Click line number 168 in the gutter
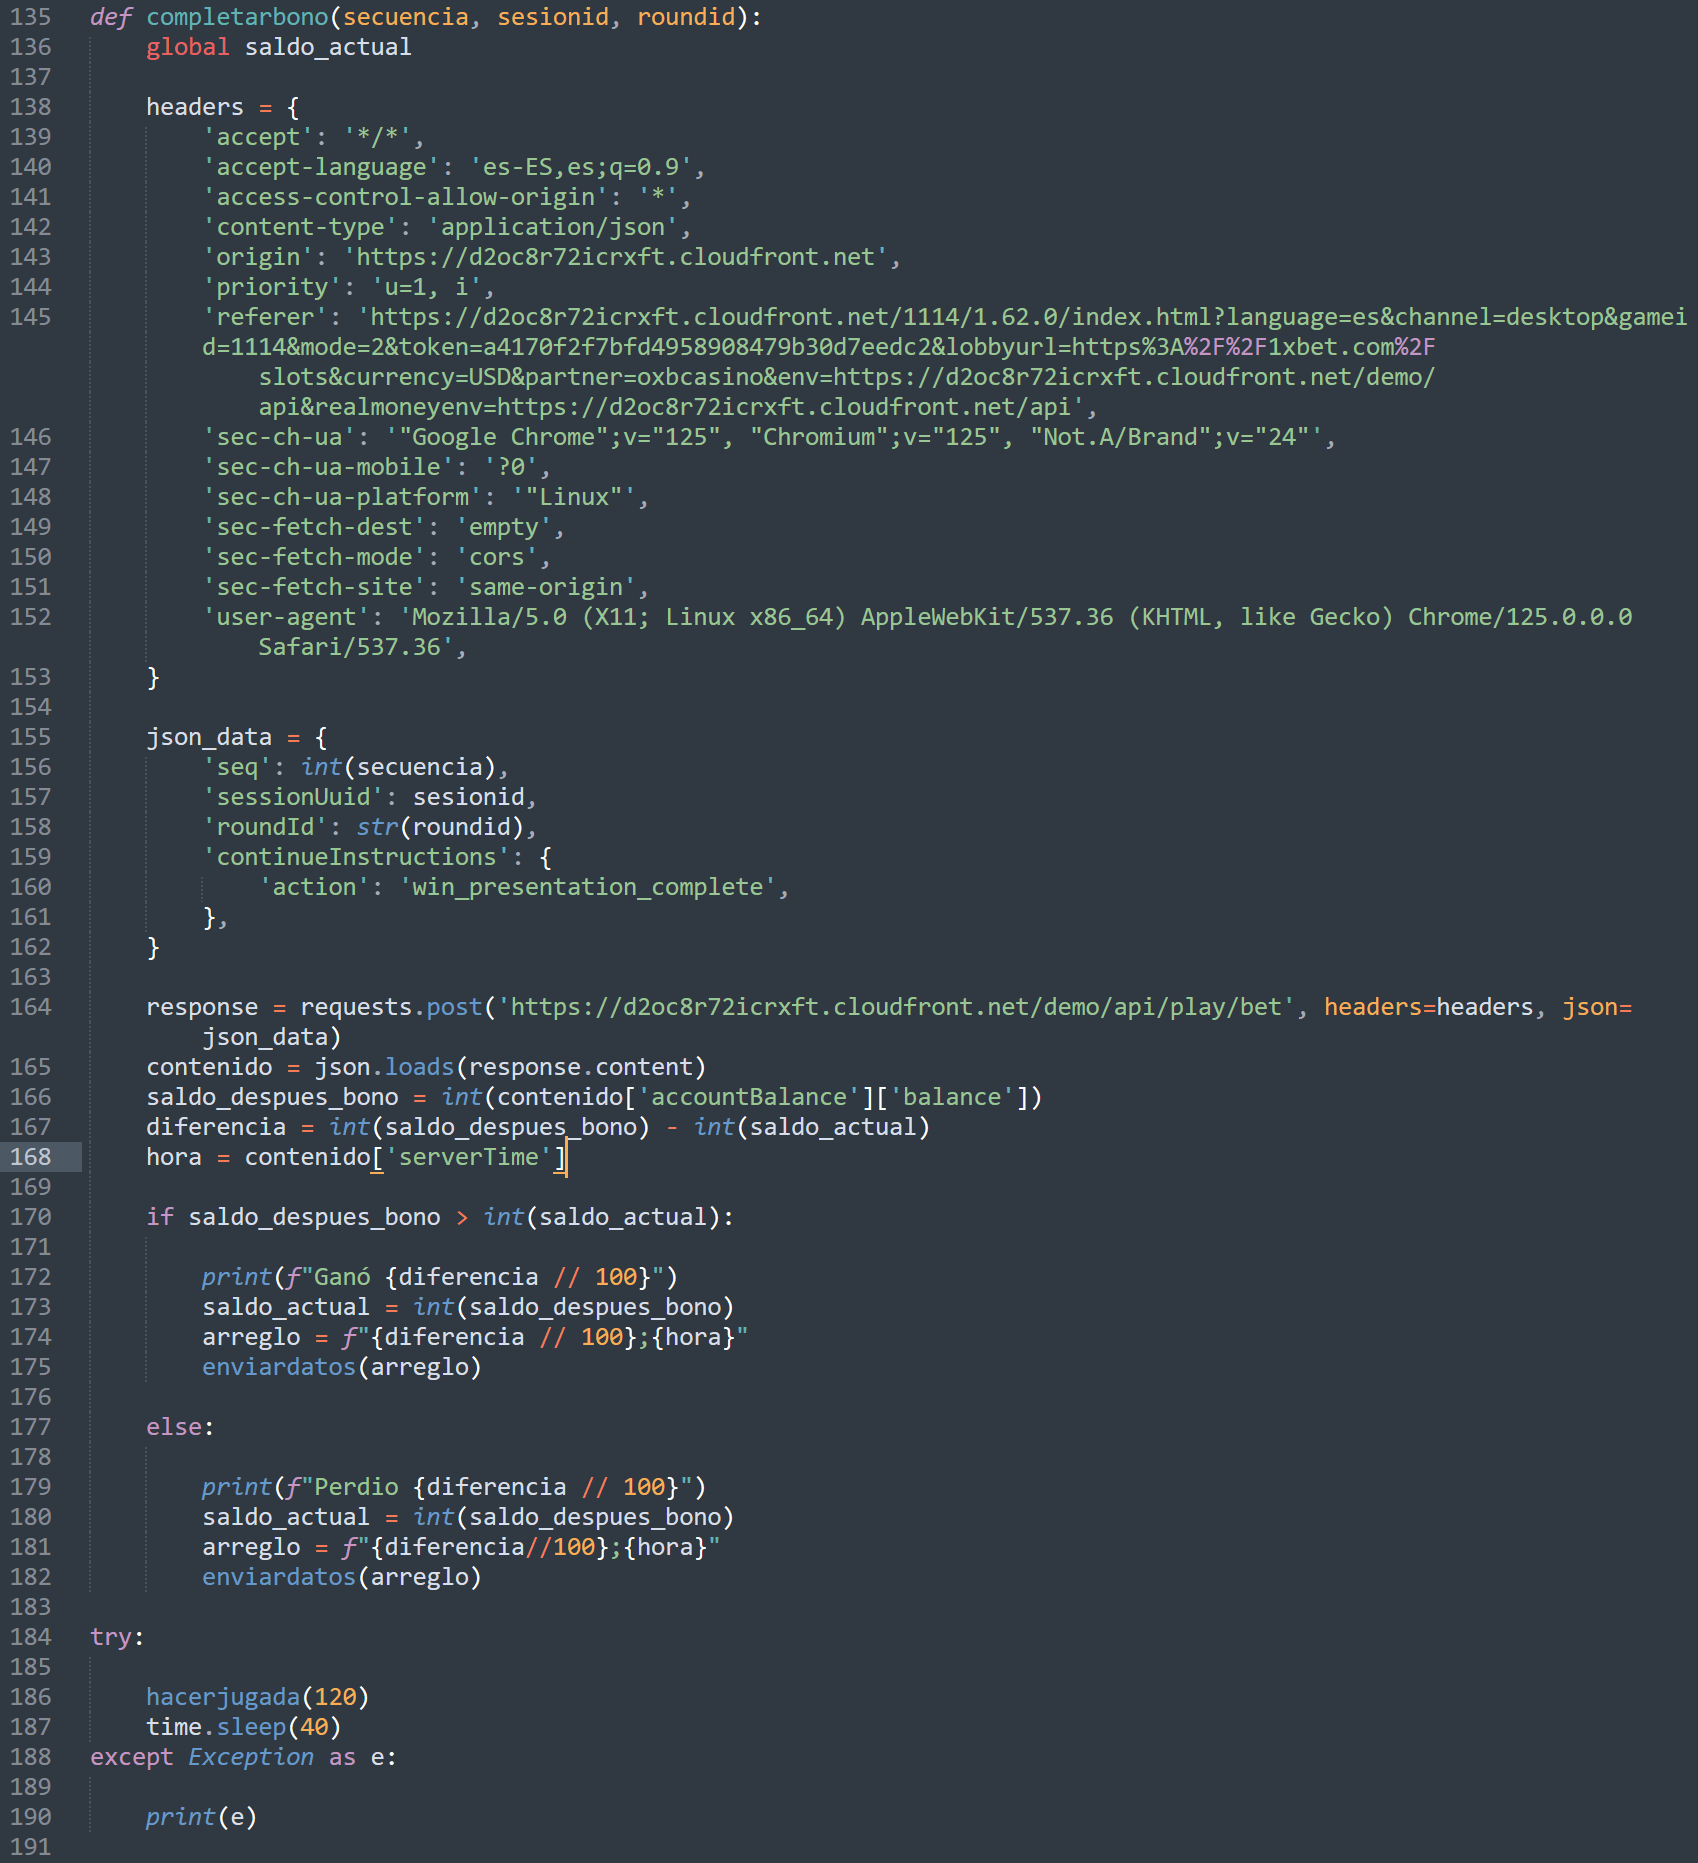 [x=30, y=1157]
